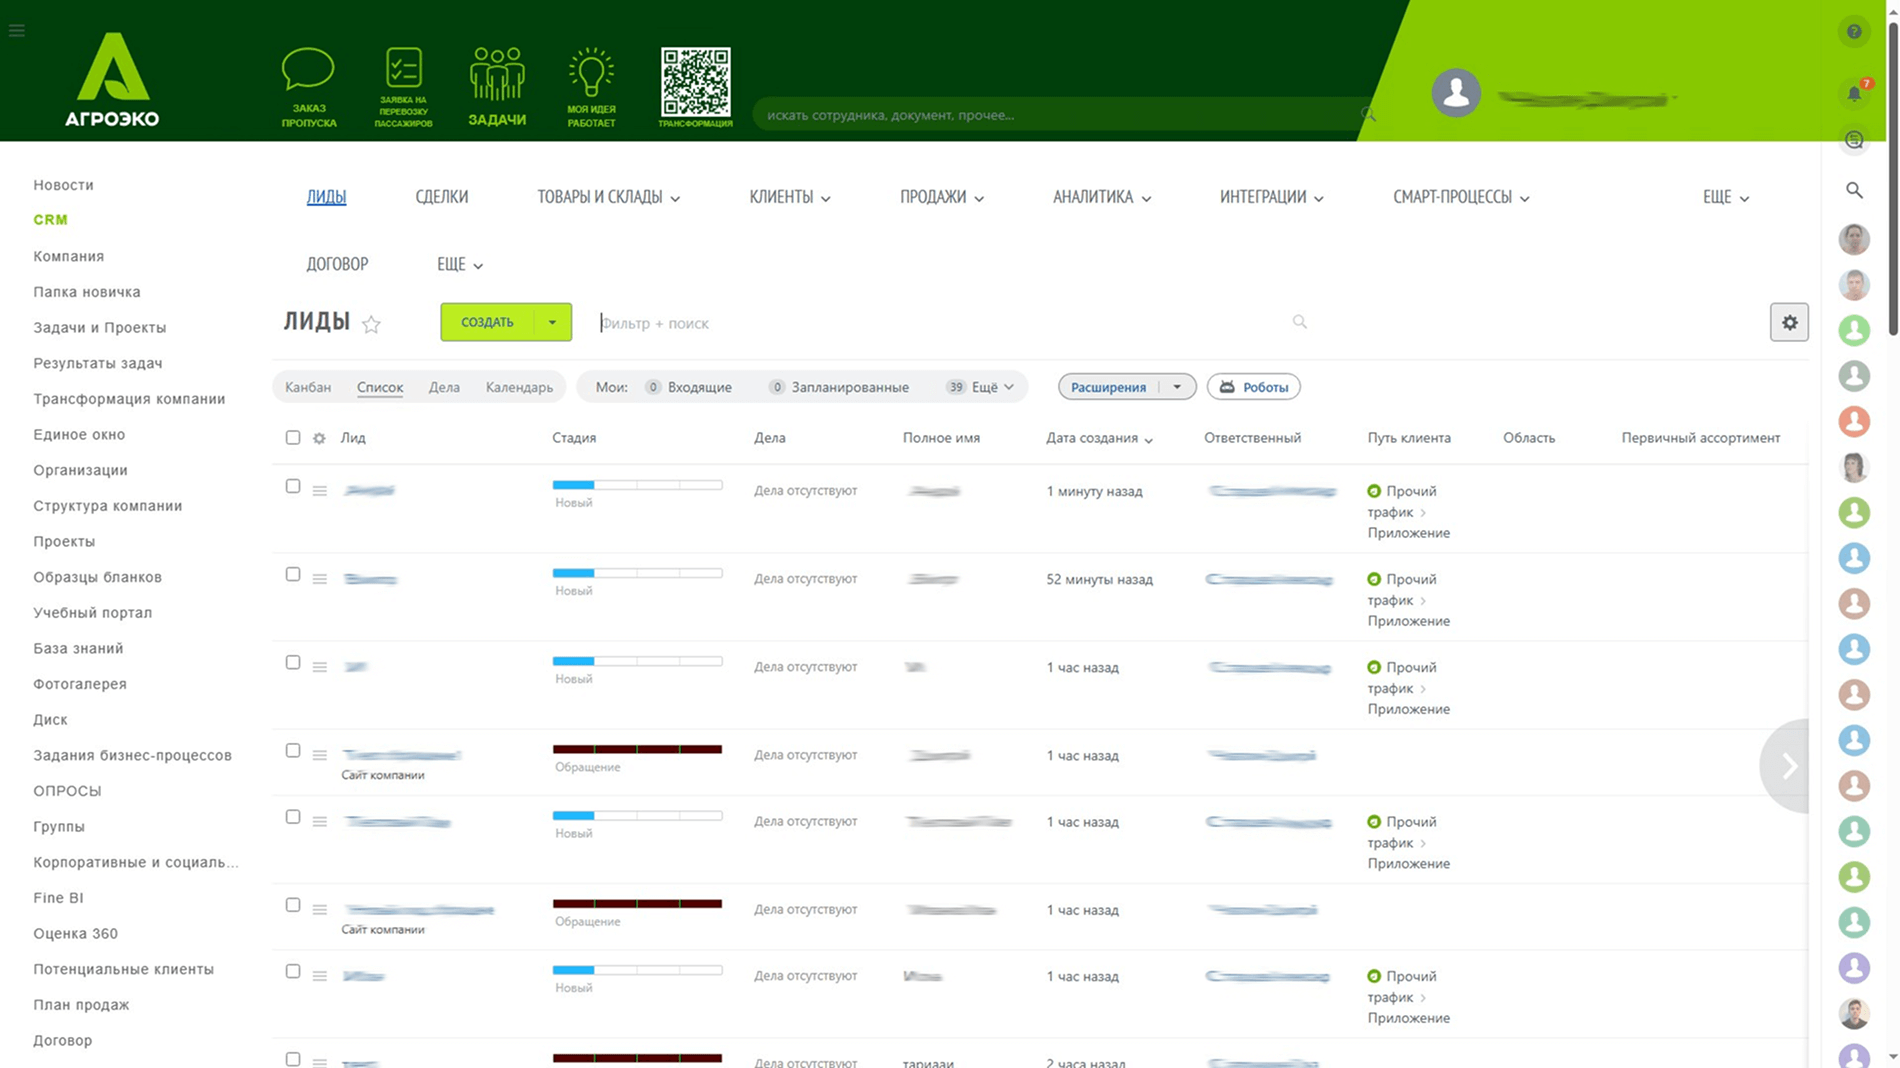Viewport: 1900px width, 1068px height.
Task: Expand the Смарт-процессы dropdown menu
Action: tap(1461, 197)
